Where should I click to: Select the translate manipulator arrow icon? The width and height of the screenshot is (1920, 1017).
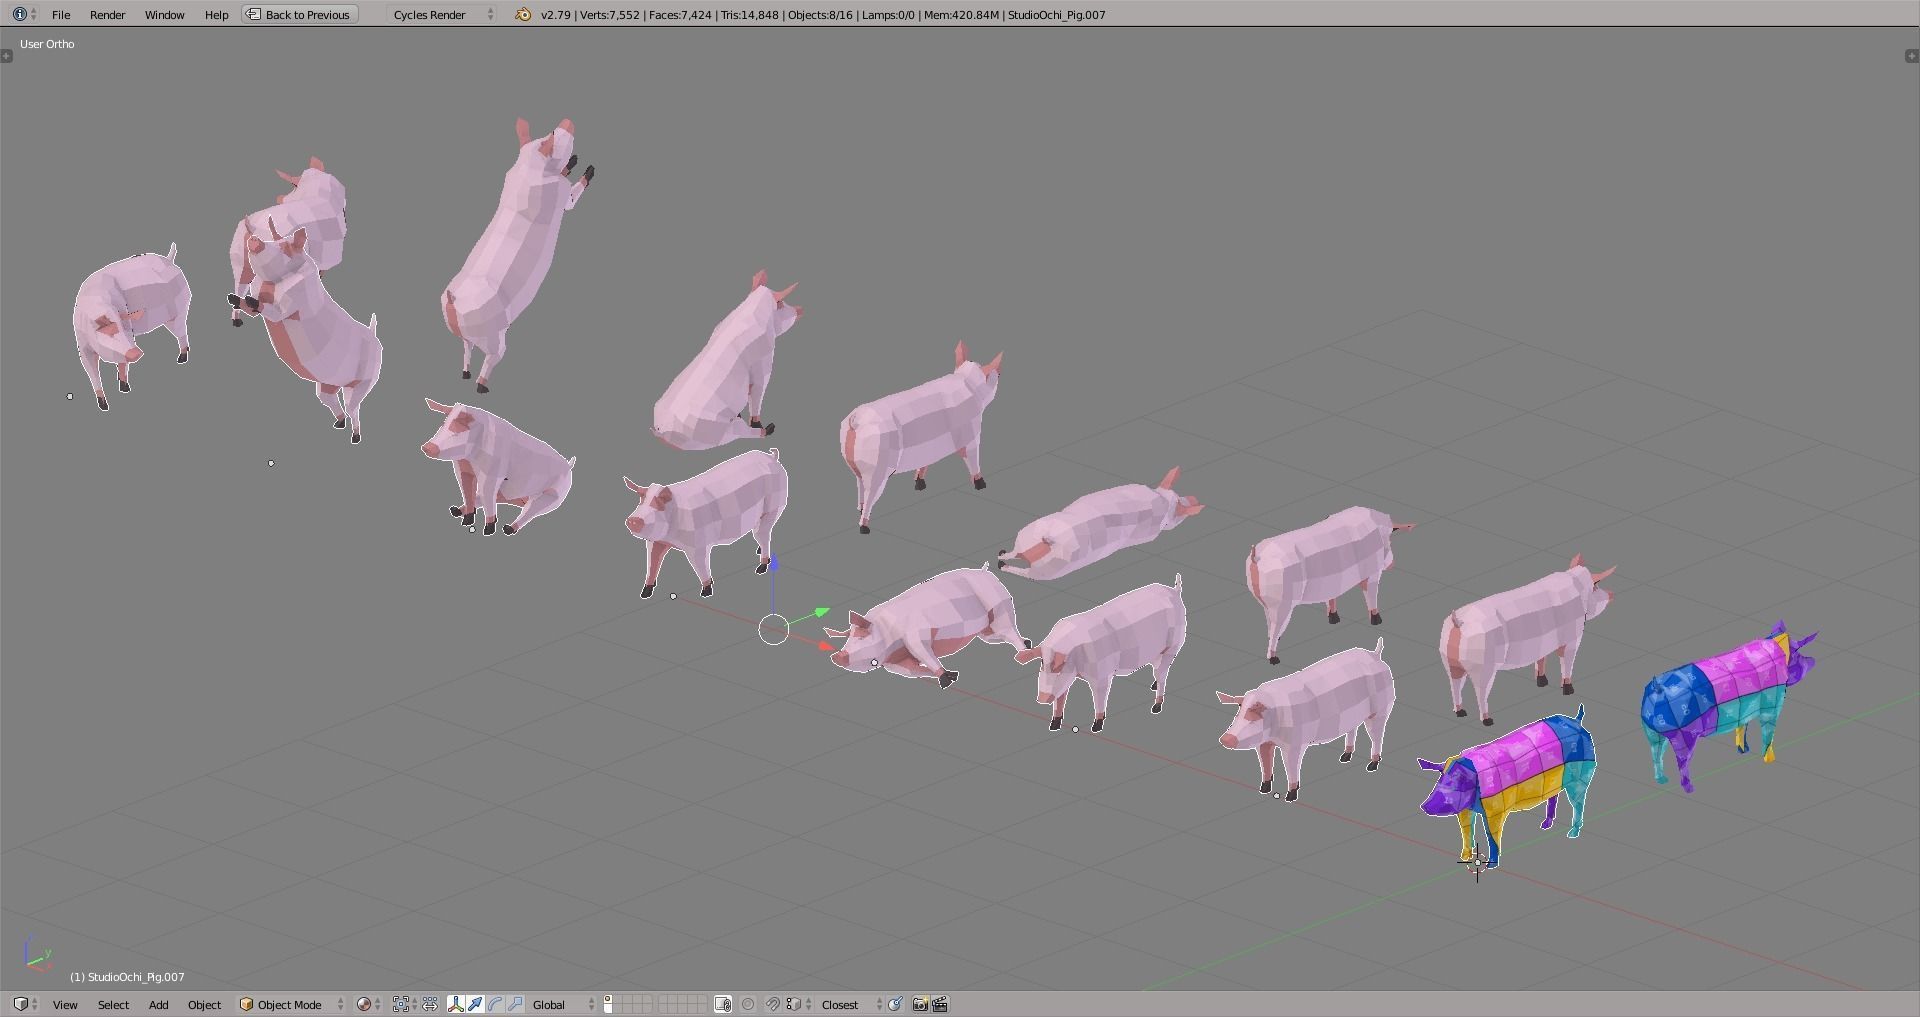[476, 1004]
